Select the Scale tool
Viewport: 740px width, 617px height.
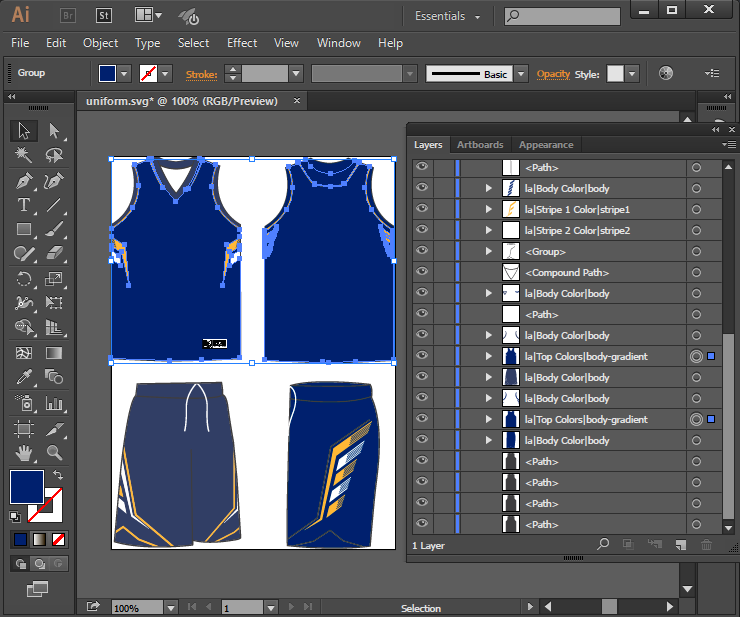(54, 279)
